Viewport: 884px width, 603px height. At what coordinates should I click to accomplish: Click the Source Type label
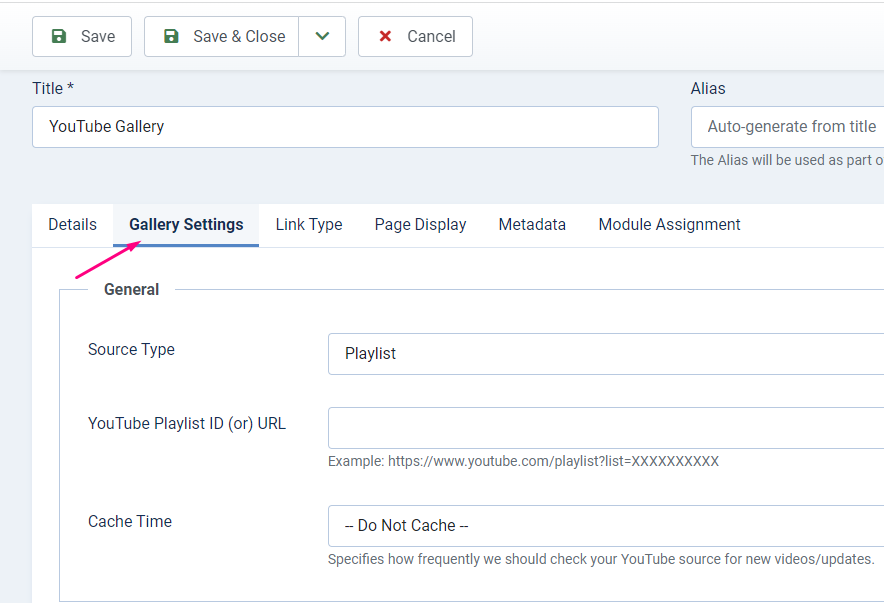(x=131, y=349)
